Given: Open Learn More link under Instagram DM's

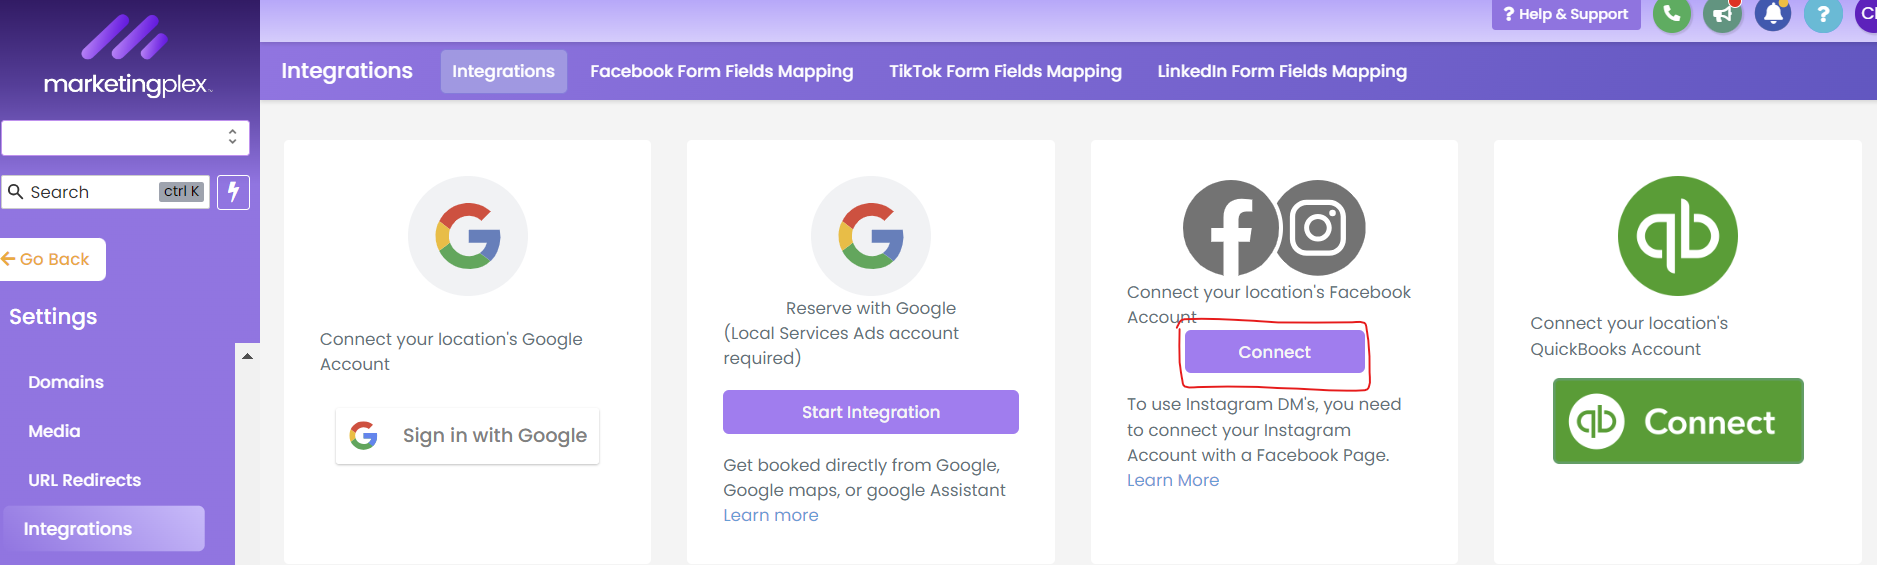Looking at the screenshot, I should [1173, 480].
